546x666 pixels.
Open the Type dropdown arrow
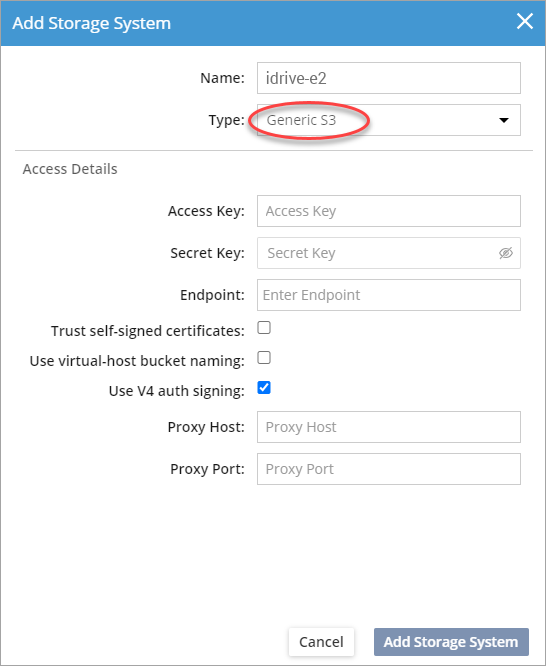point(504,120)
